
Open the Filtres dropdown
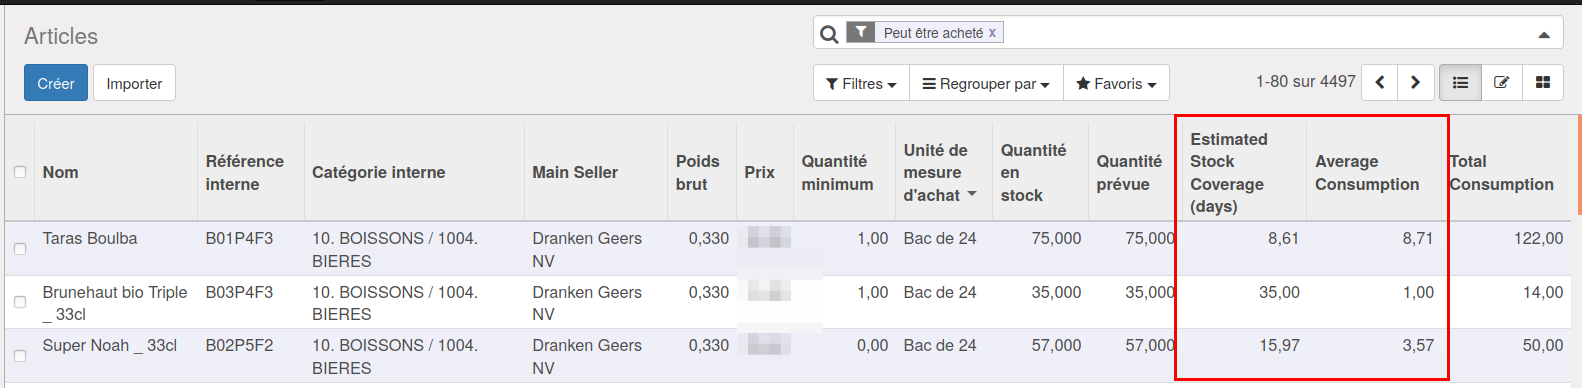(861, 84)
